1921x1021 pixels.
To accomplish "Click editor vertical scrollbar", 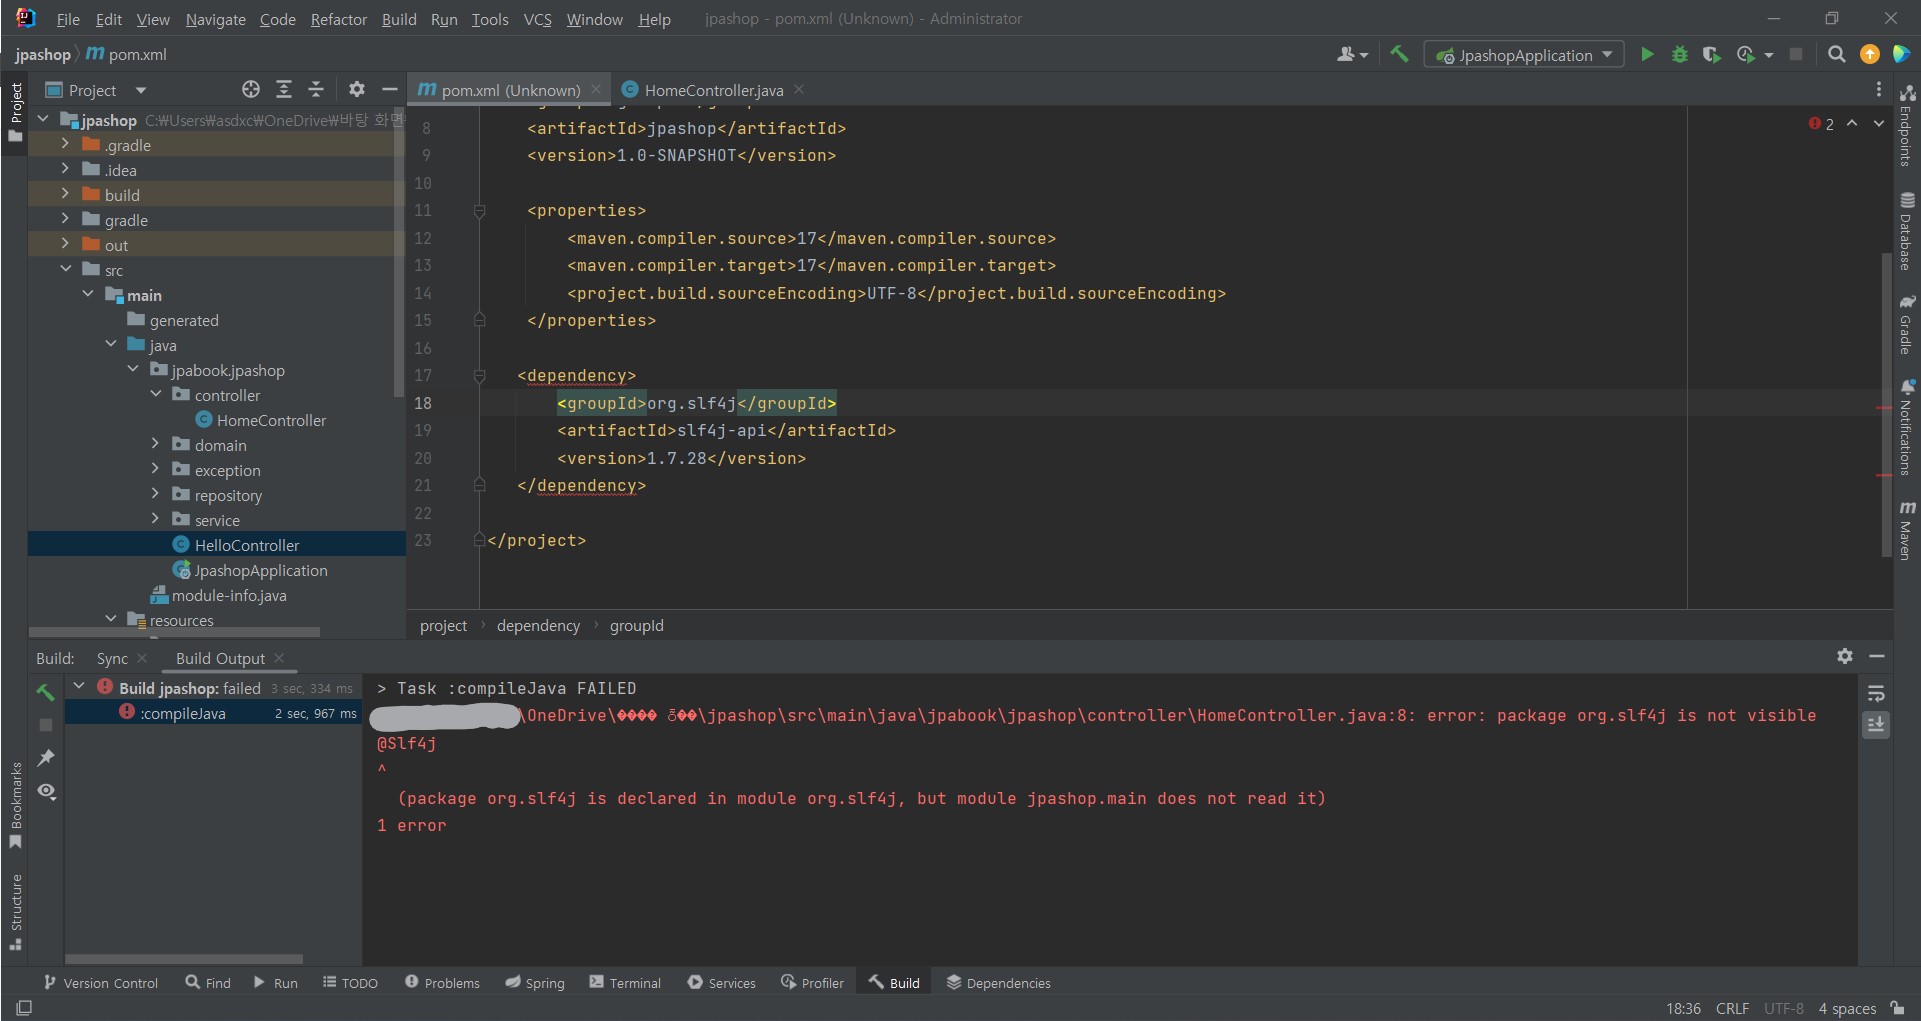I will coord(1885,405).
